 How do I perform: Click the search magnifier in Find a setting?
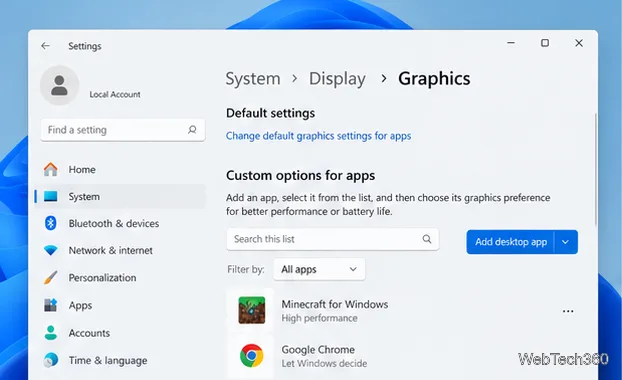(192, 130)
